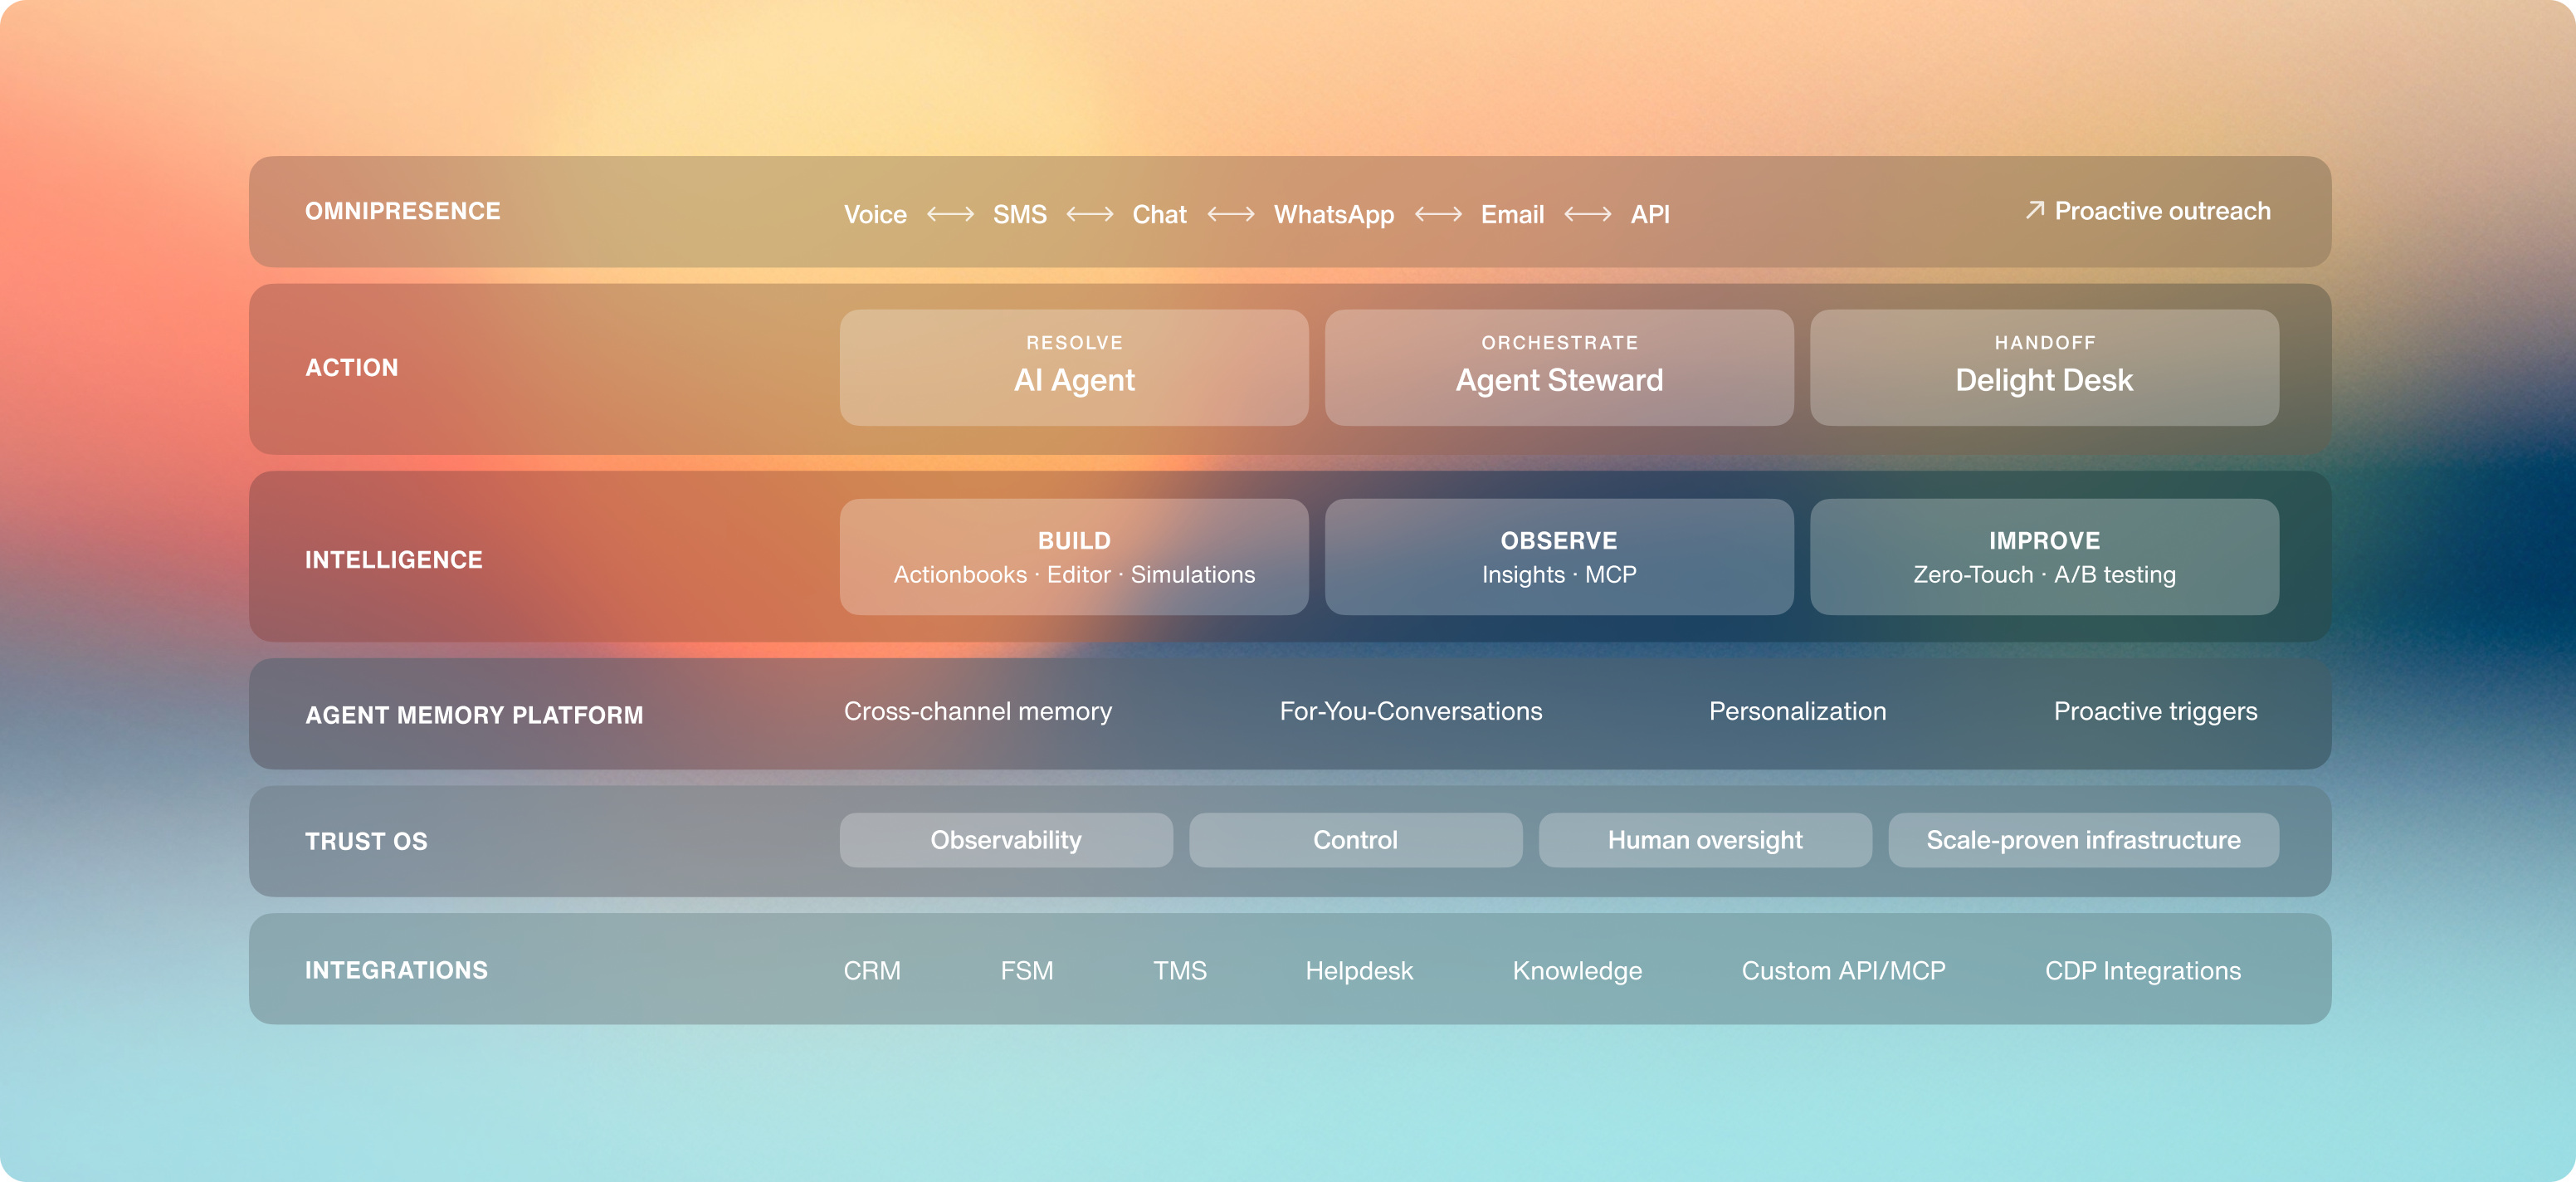Click the API channel label

coord(1650,214)
